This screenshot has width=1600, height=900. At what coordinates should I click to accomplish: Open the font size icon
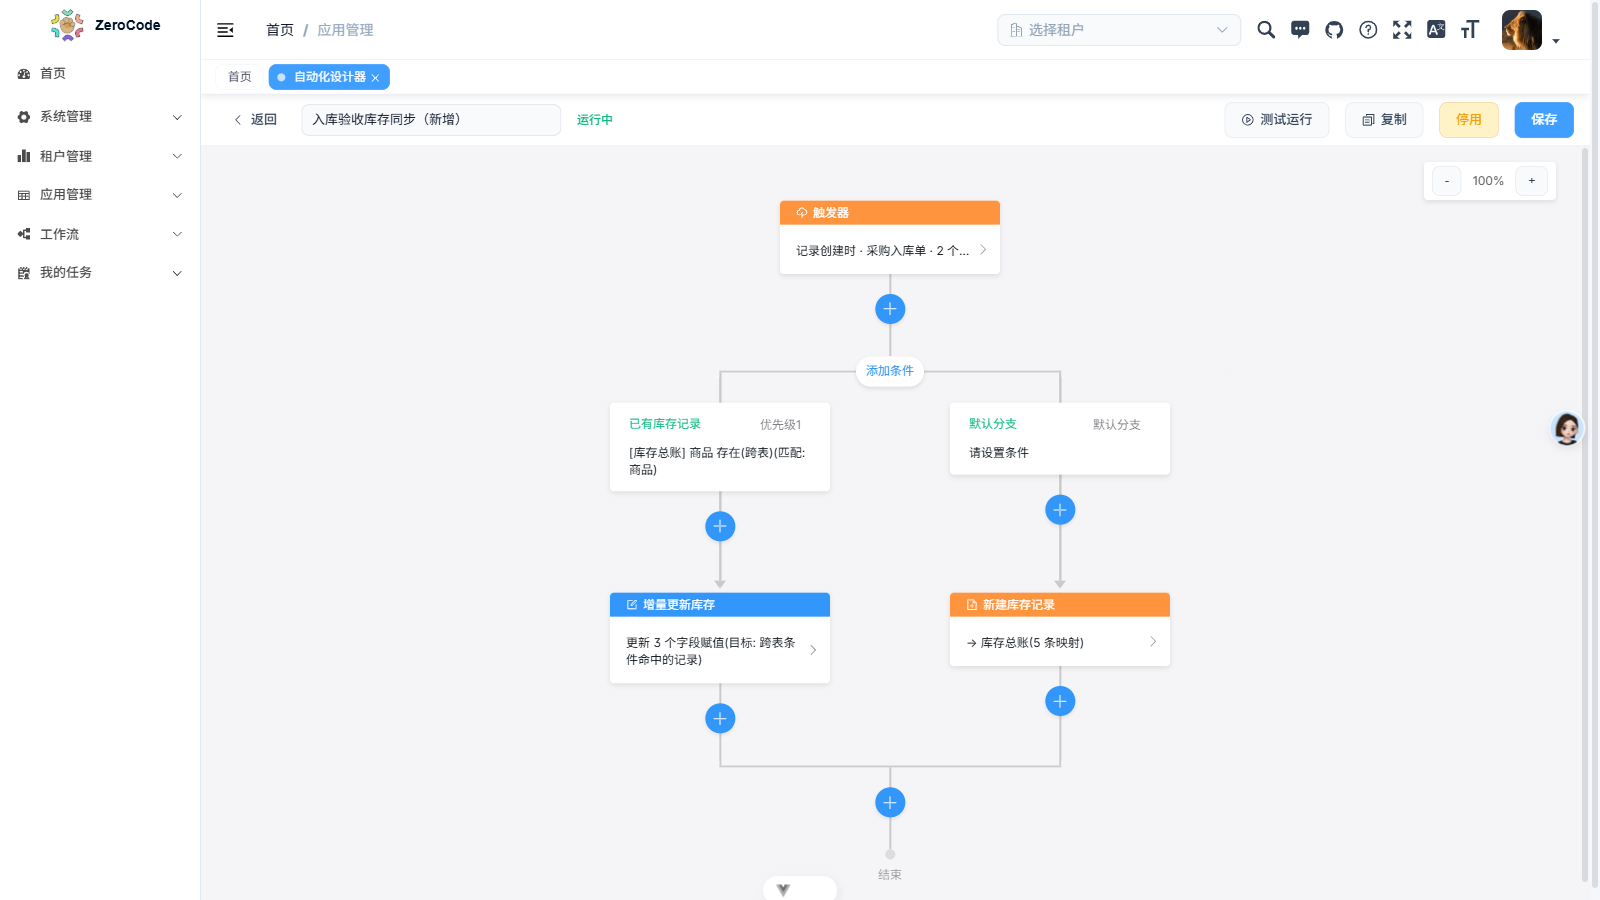(x=1469, y=30)
